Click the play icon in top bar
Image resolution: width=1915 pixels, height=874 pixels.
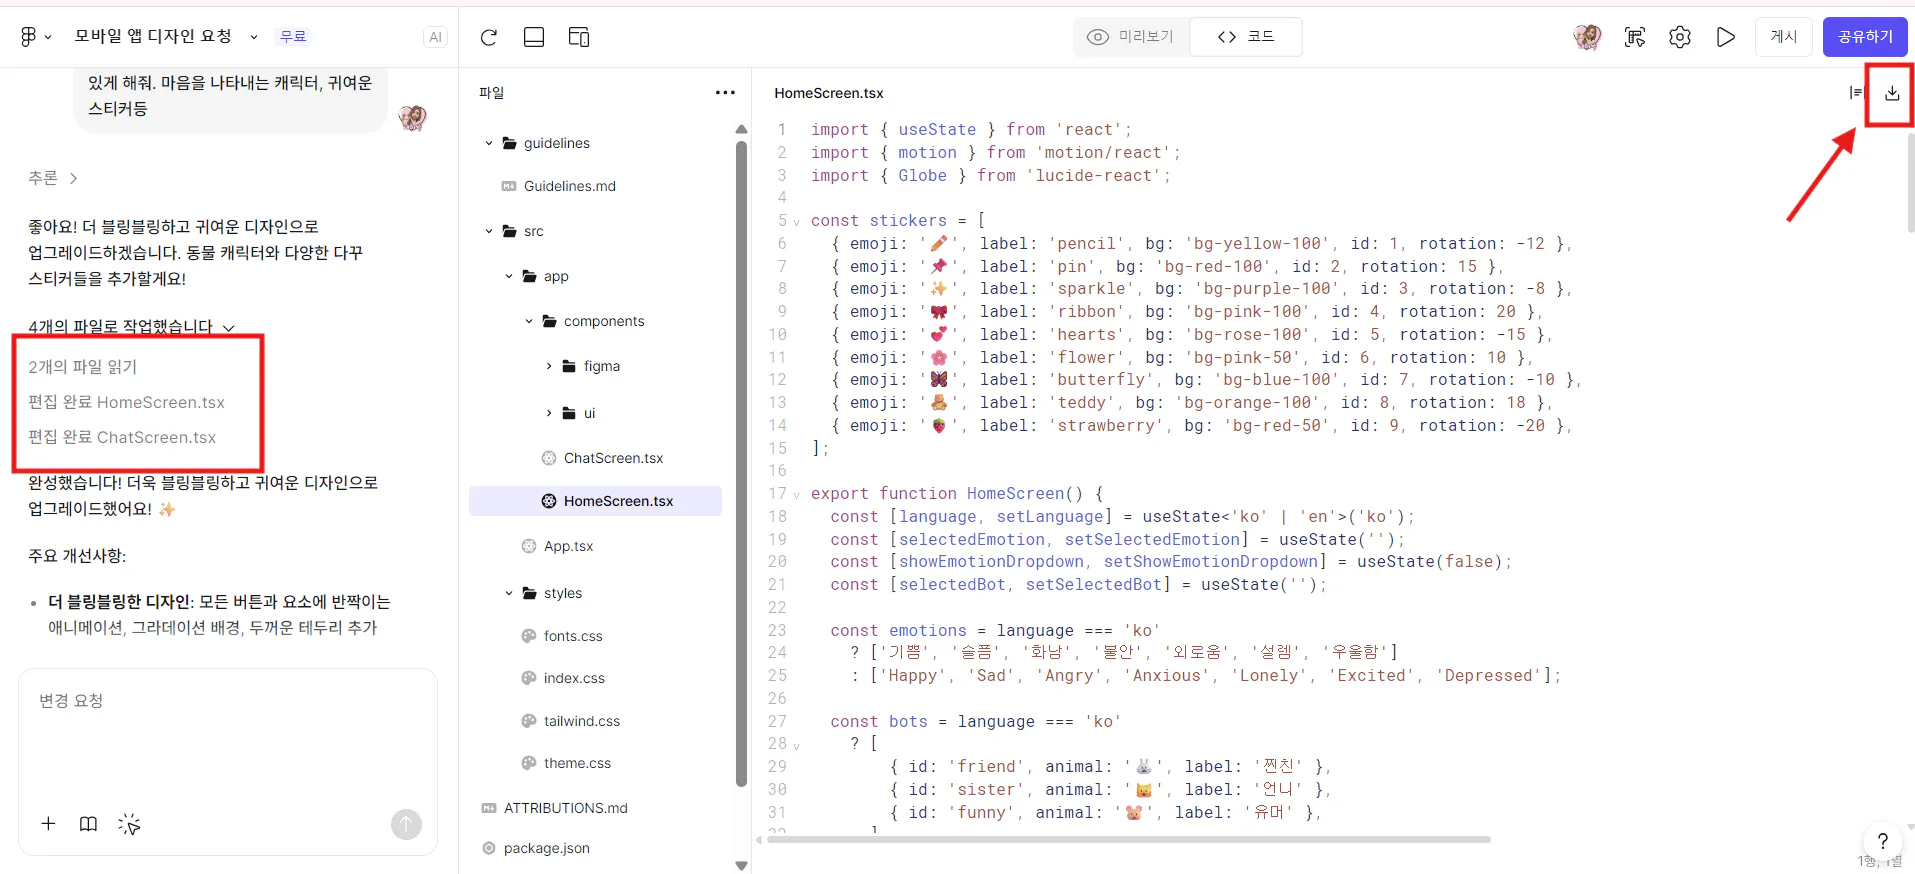click(1725, 37)
